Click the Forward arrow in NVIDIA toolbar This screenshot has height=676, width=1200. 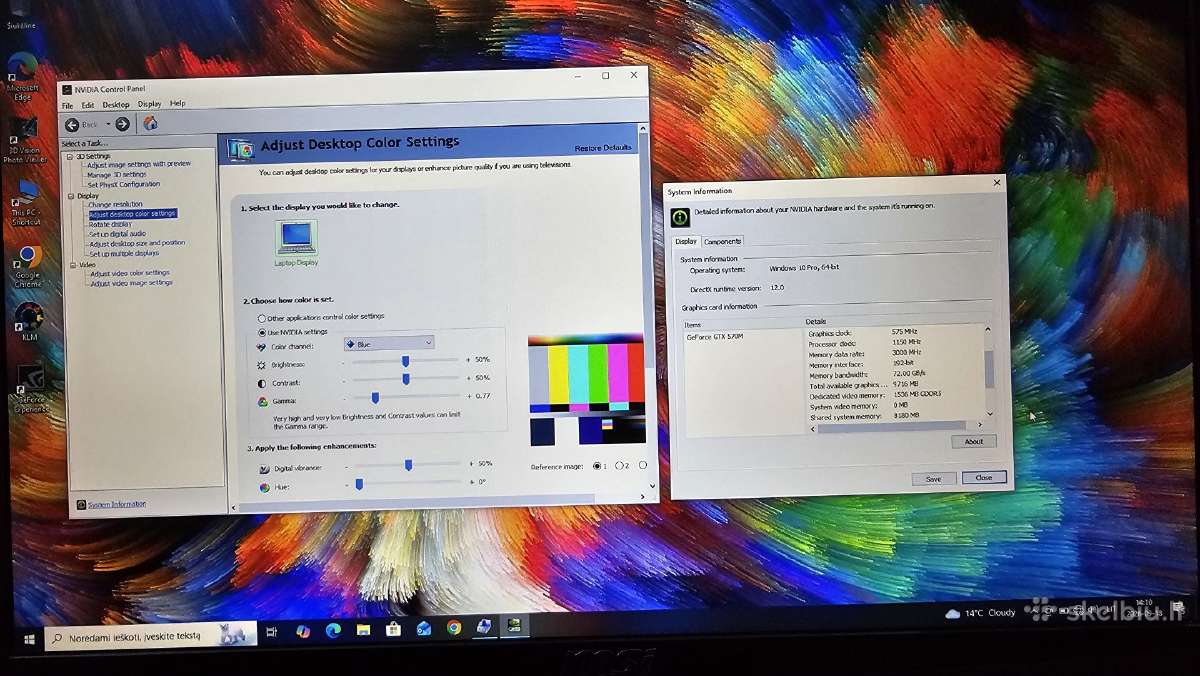click(122, 124)
